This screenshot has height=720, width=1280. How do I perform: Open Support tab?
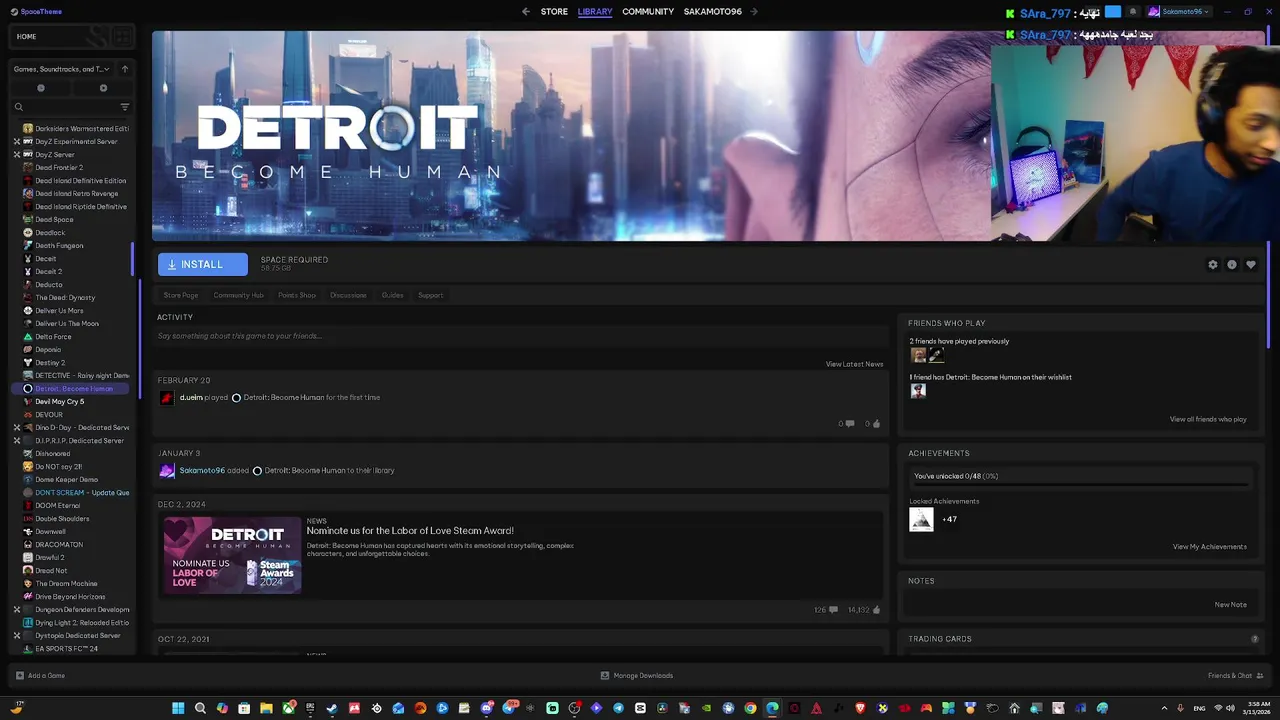pos(430,295)
